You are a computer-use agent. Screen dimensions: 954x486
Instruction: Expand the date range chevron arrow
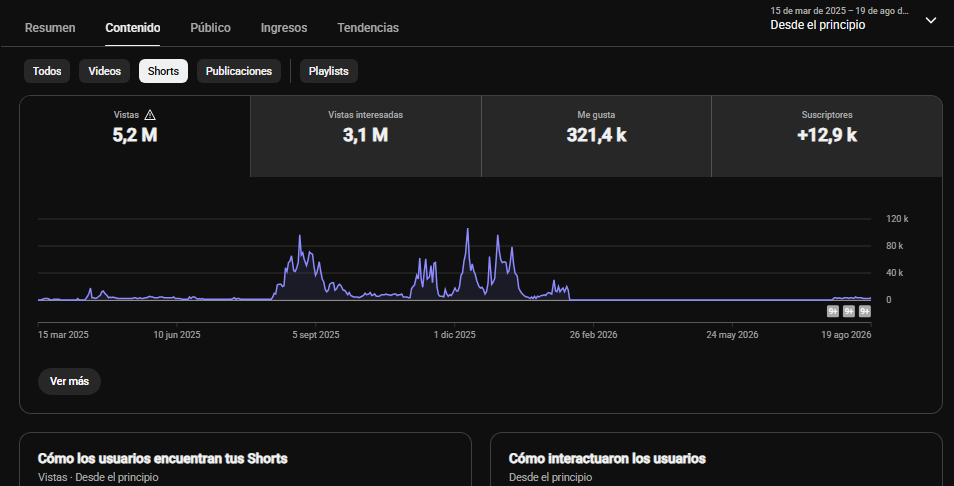pyautogui.click(x=931, y=20)
